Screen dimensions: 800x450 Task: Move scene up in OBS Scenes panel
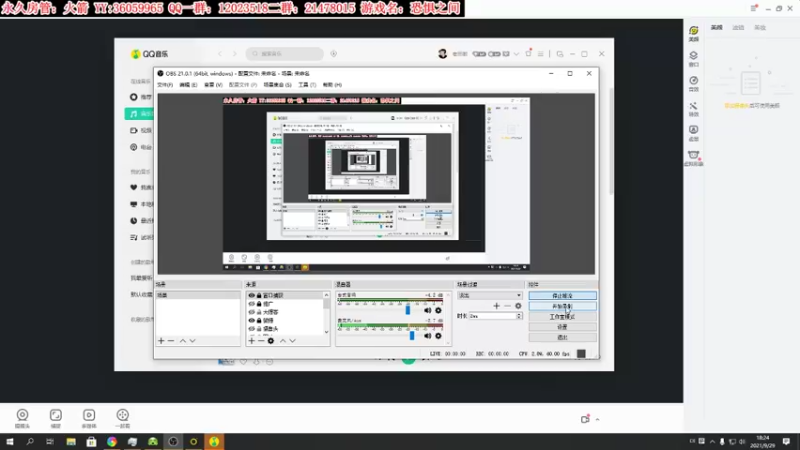[x=183, y=340]
